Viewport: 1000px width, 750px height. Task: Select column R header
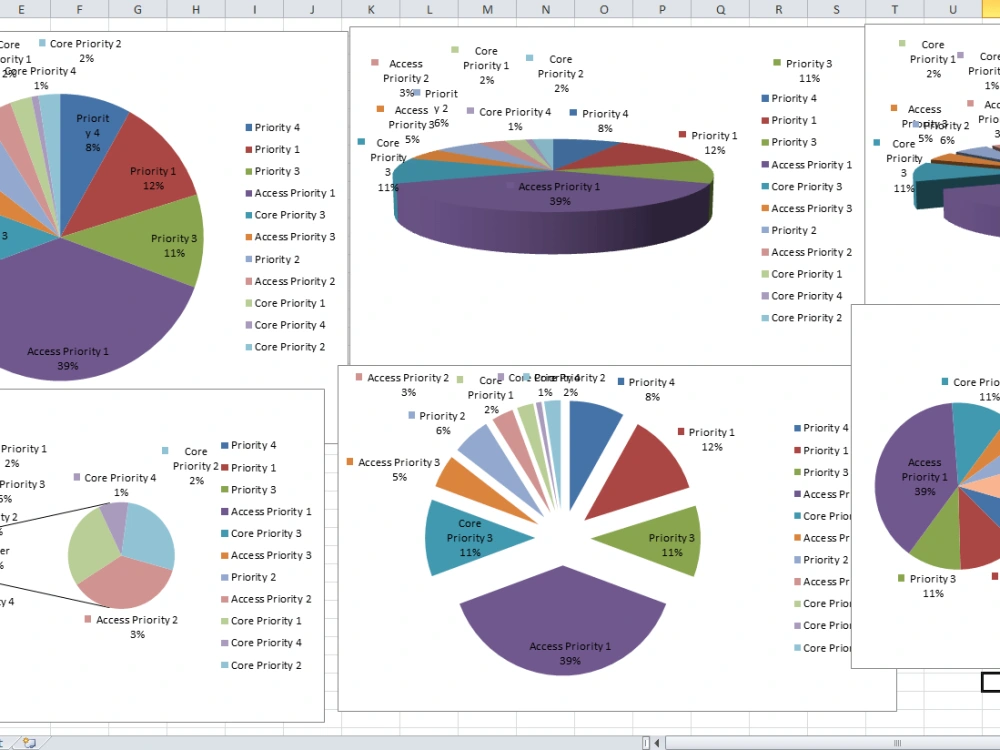point(779,9)
